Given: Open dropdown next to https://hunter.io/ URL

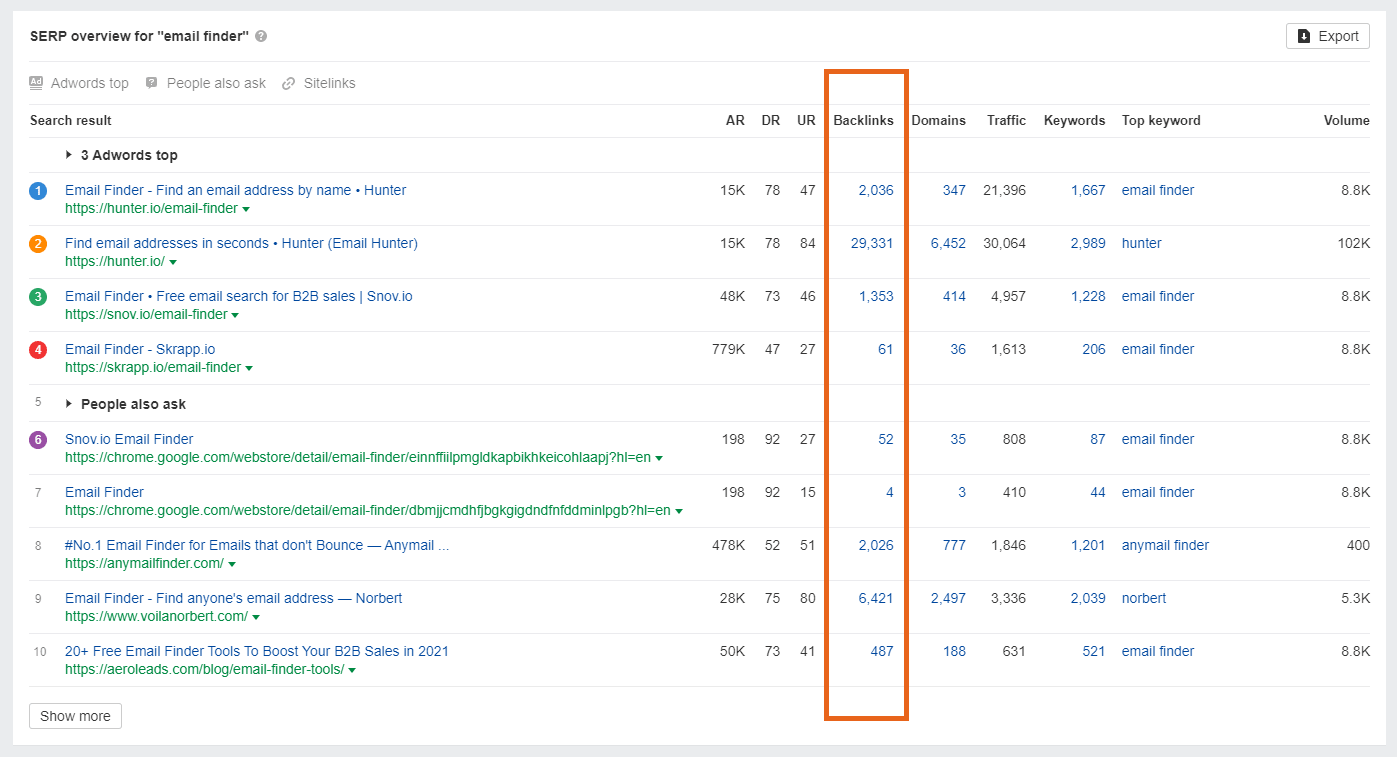Looking at the screenshot, I should pyautogui.click(x=173, y=263).
